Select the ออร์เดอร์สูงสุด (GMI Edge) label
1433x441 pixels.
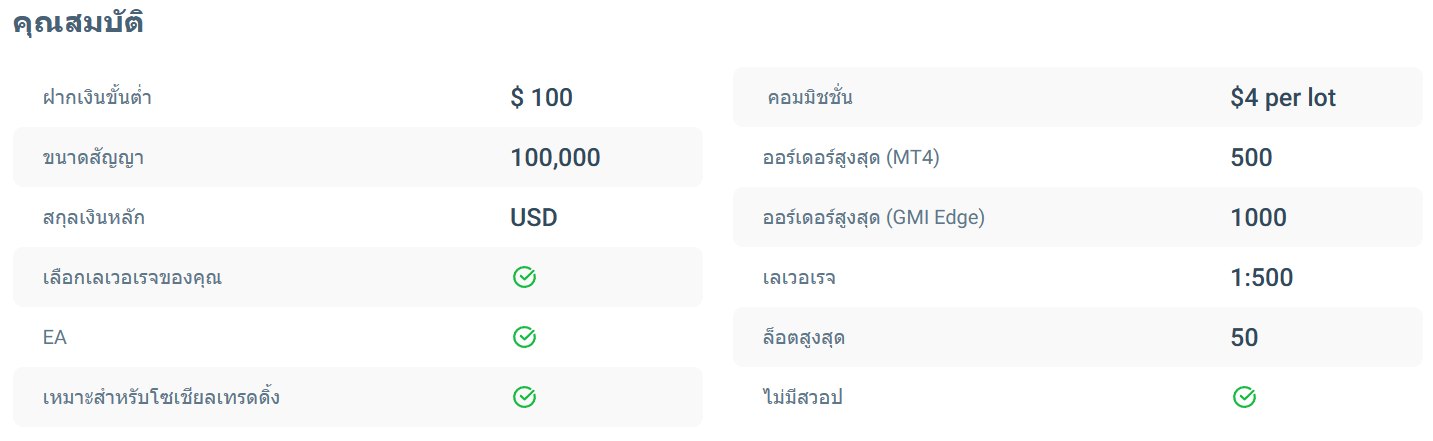tap(873, 218)
